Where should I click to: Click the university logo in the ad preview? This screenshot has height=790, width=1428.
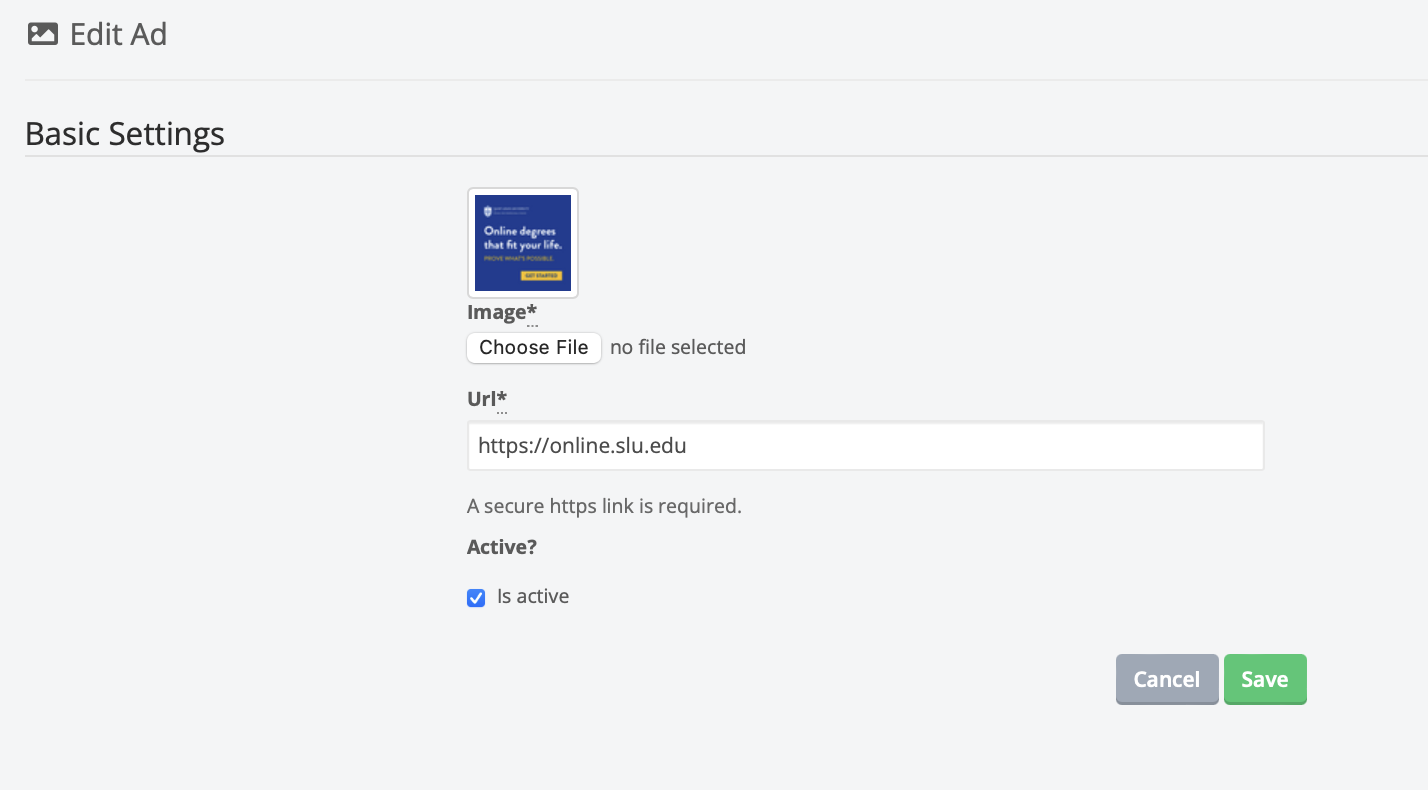tap(488, 212)
